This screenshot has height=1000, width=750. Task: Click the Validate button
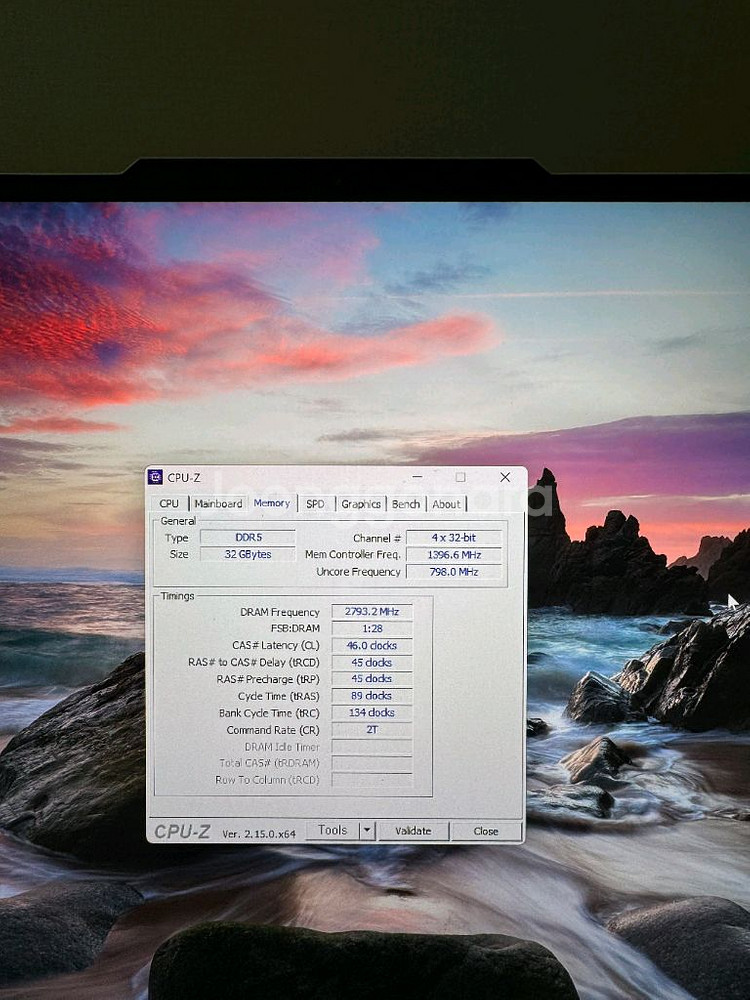[413, 830]
